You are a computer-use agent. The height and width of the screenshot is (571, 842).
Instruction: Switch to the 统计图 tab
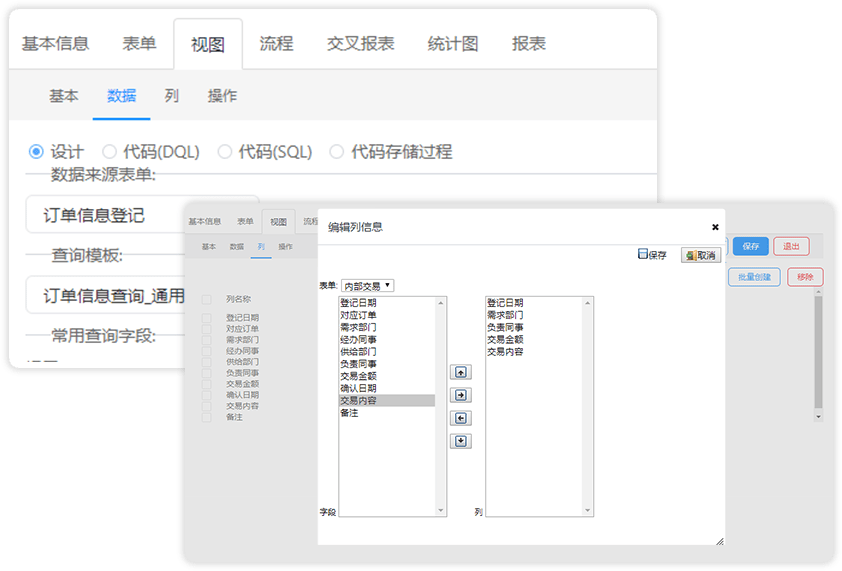(453, 44)
